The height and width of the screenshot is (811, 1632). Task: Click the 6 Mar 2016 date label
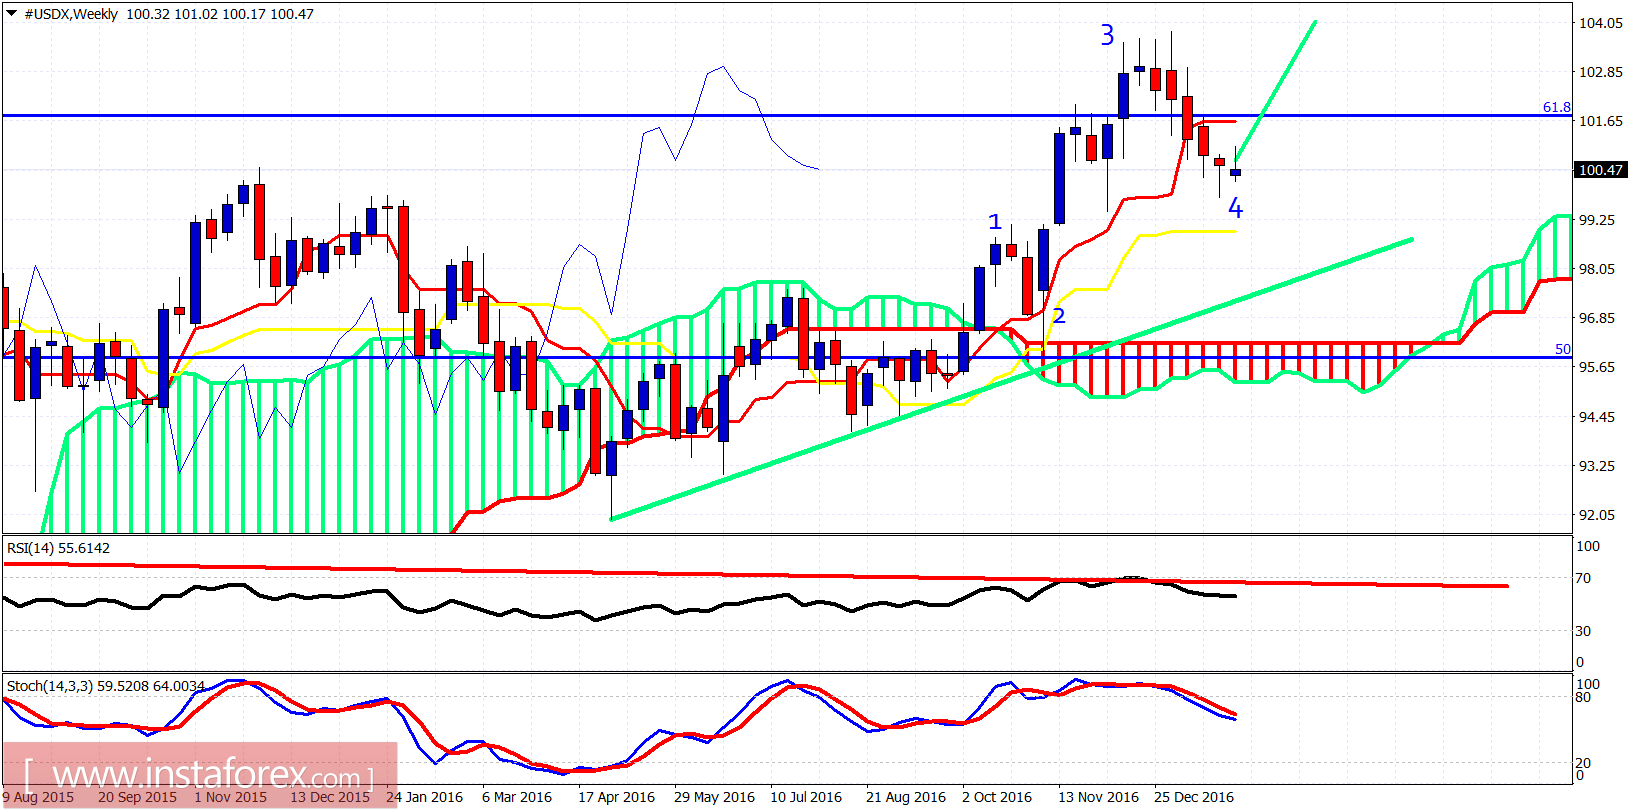point(517,797)
